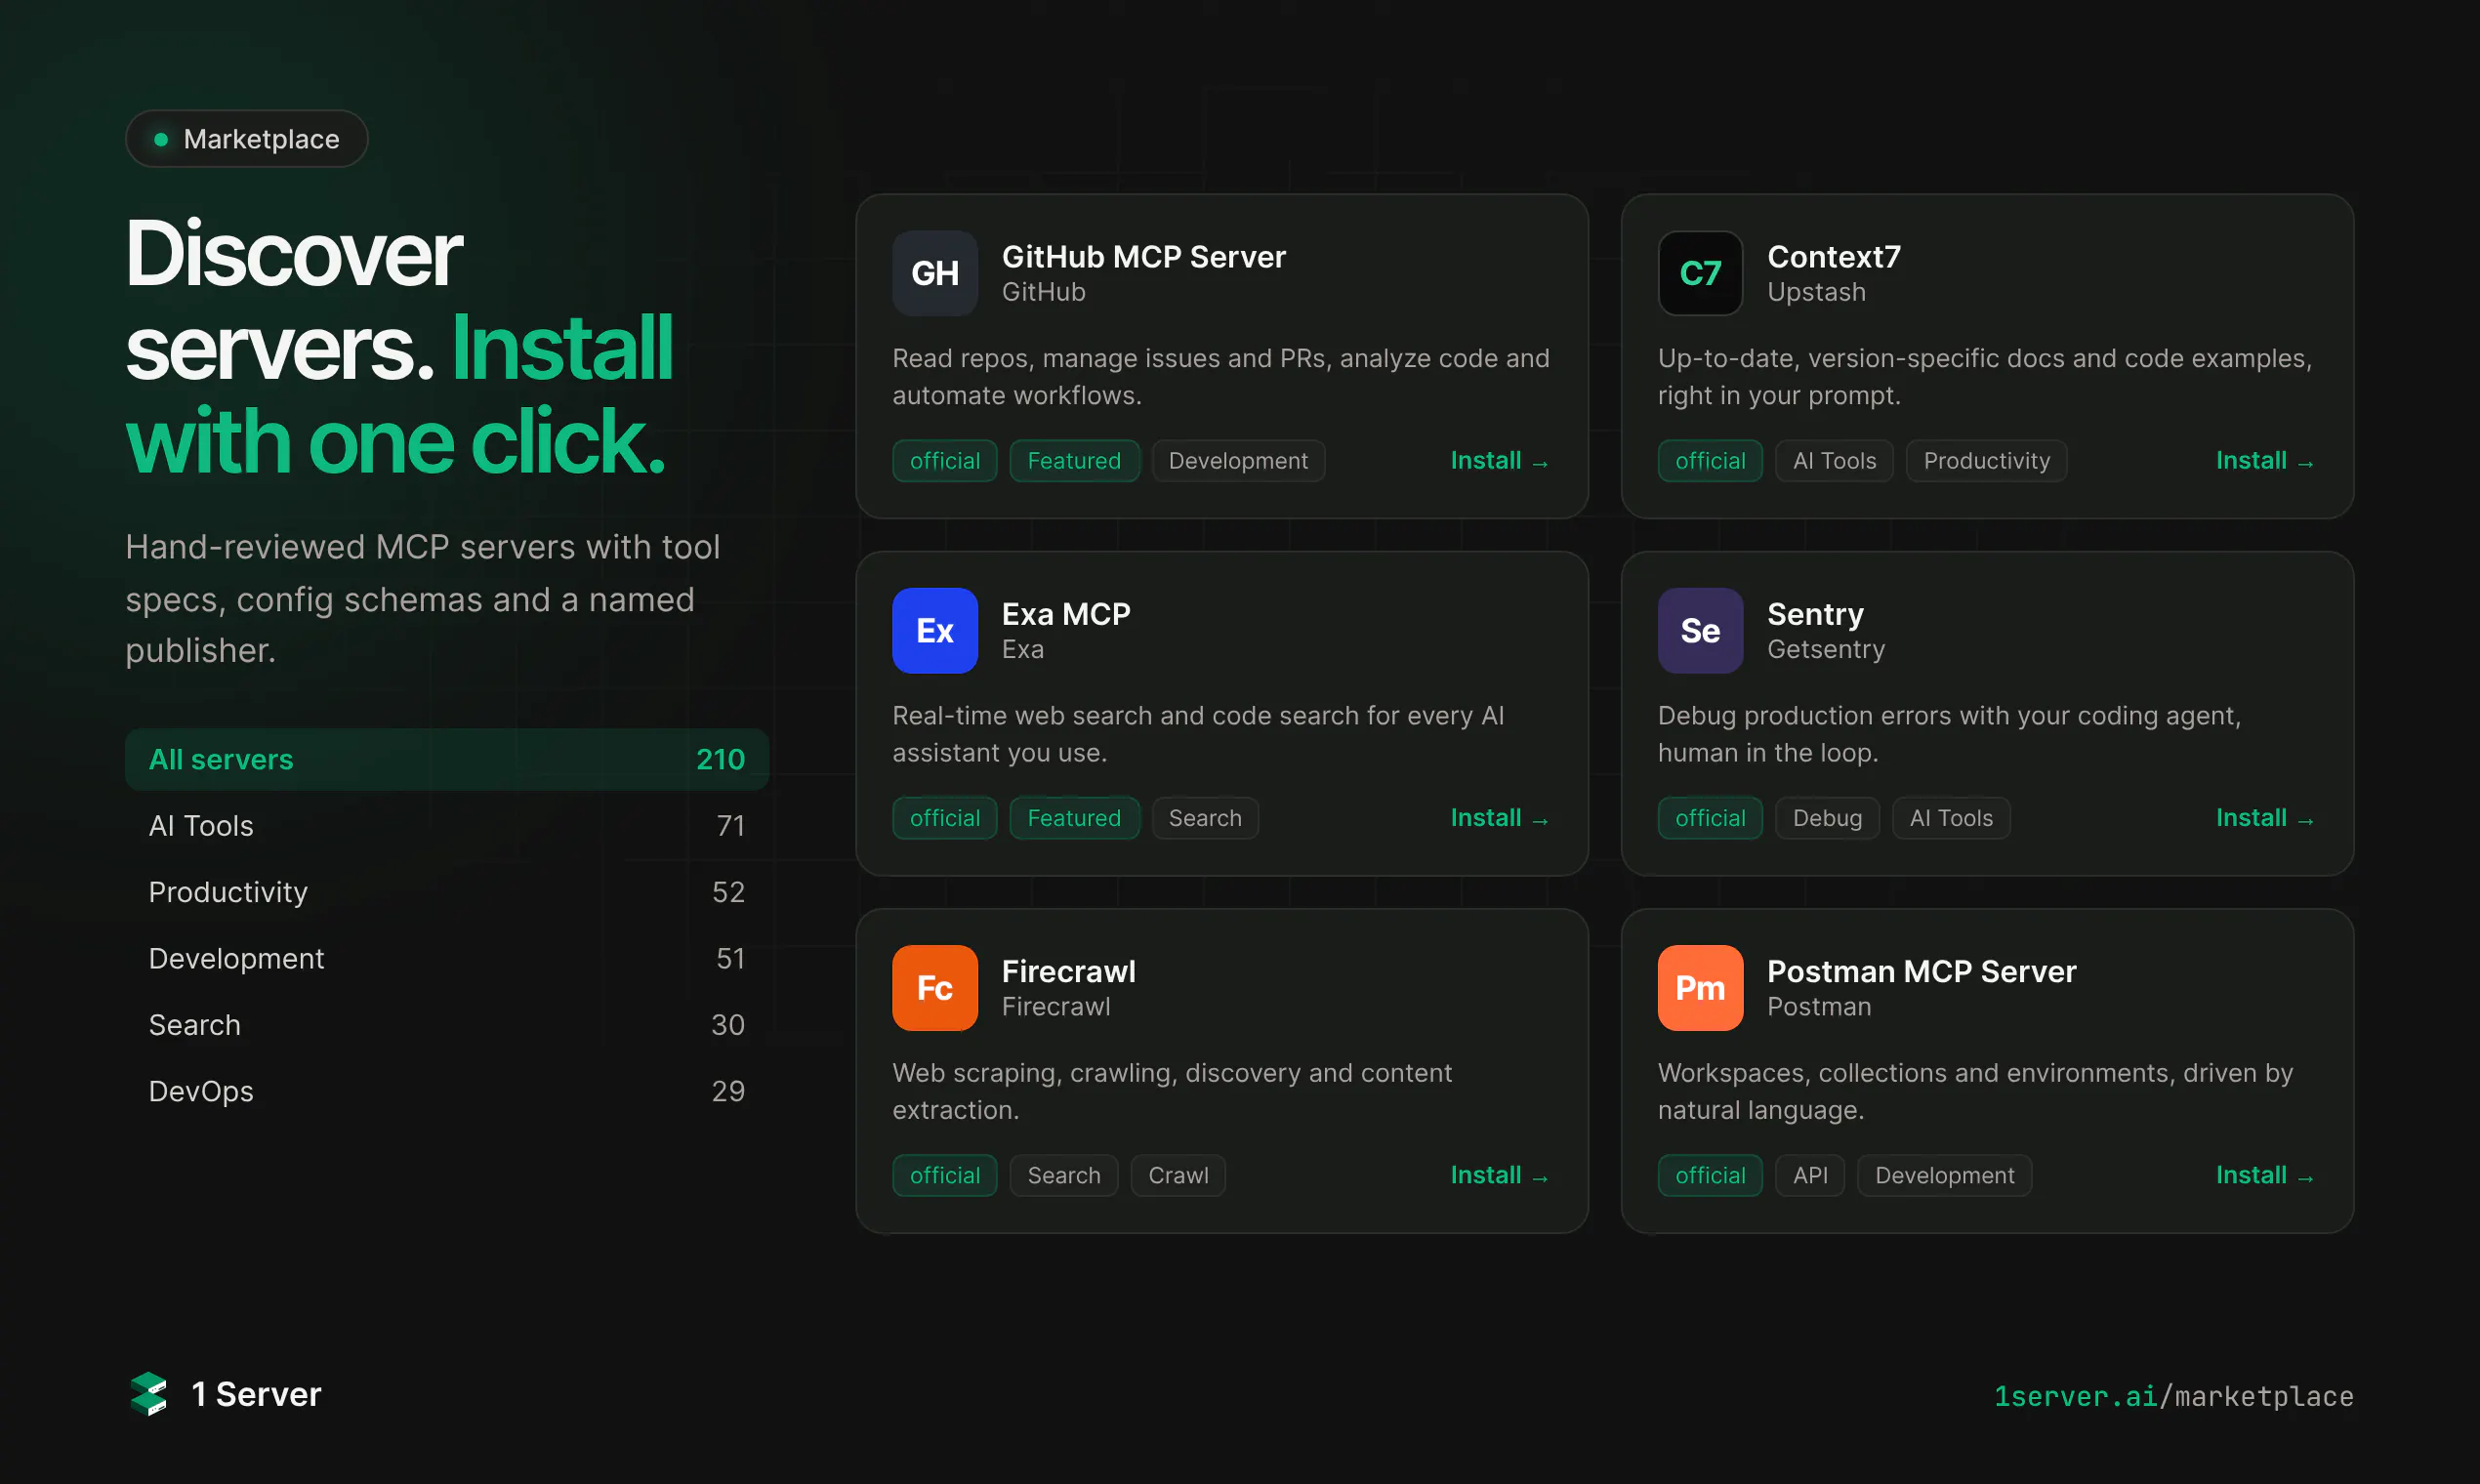Filter by DevOps category
This screenshot has height=1484, width=2480.
pyautogui.click(x=446, y=1090)
